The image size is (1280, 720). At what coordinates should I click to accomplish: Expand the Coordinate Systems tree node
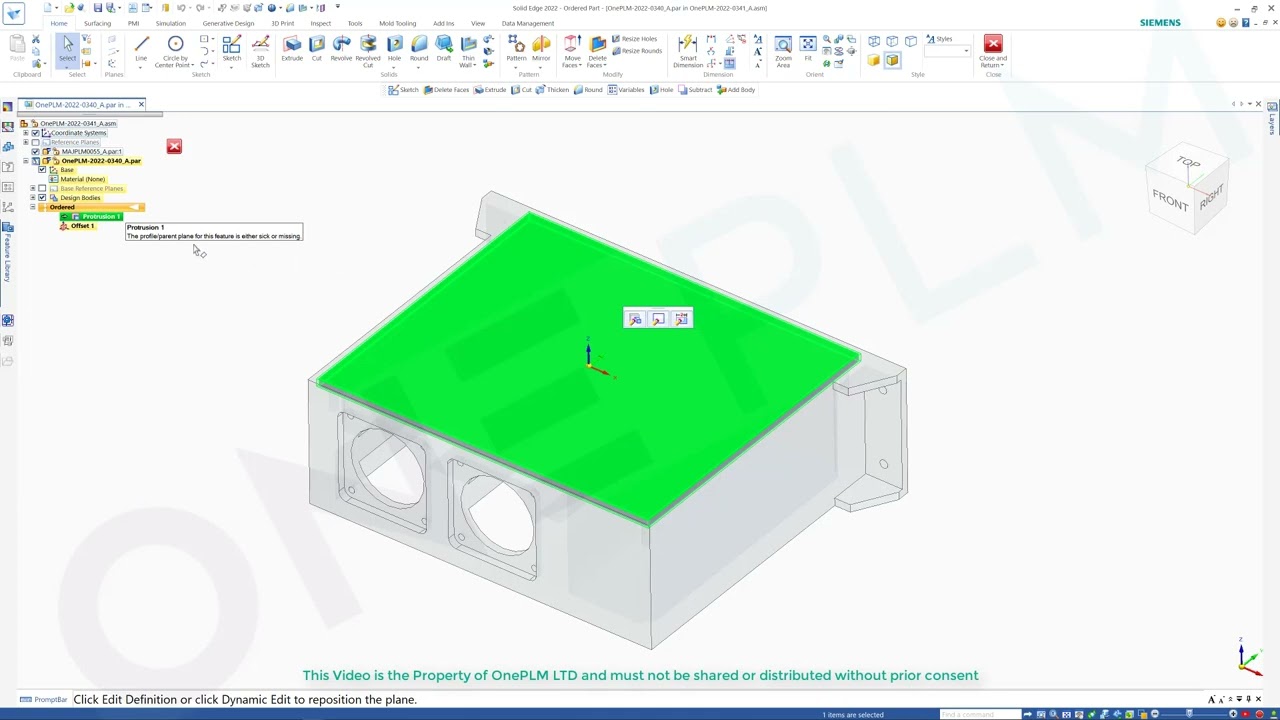tap(25, 133)
